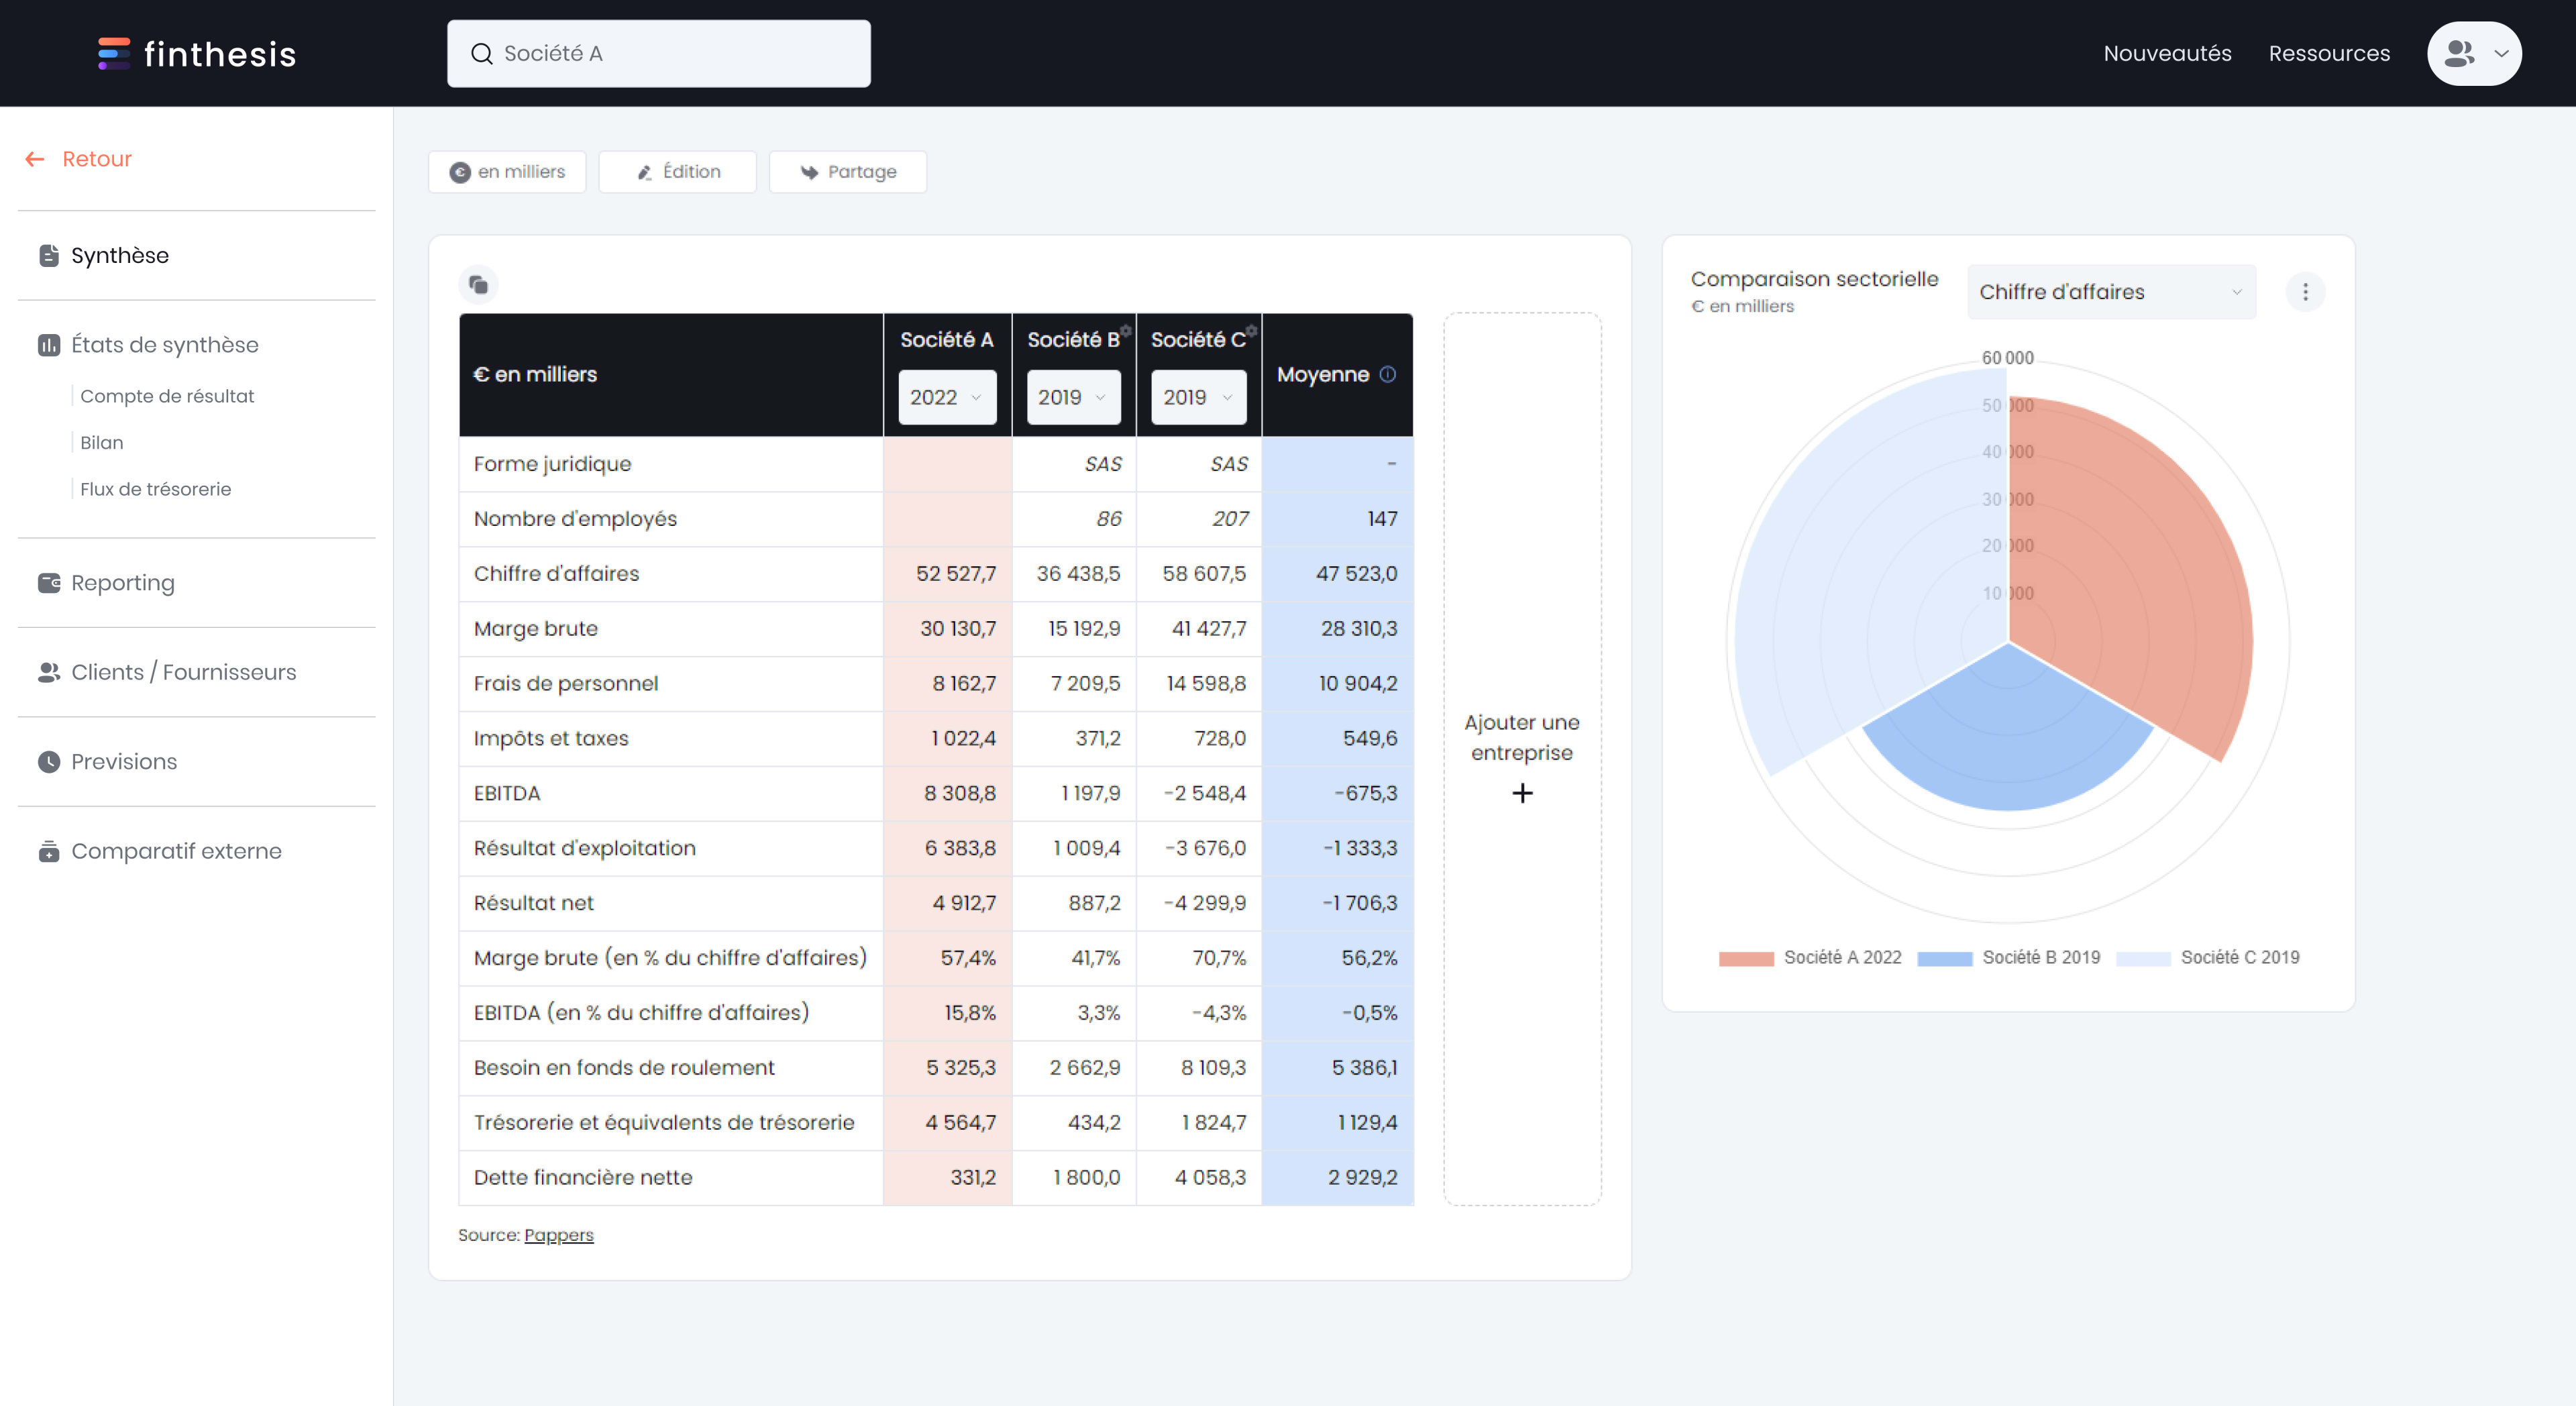Click the Synthèse sidebar icon
This screenshot has width=2576, height=1406.
(x=48, y=254)
